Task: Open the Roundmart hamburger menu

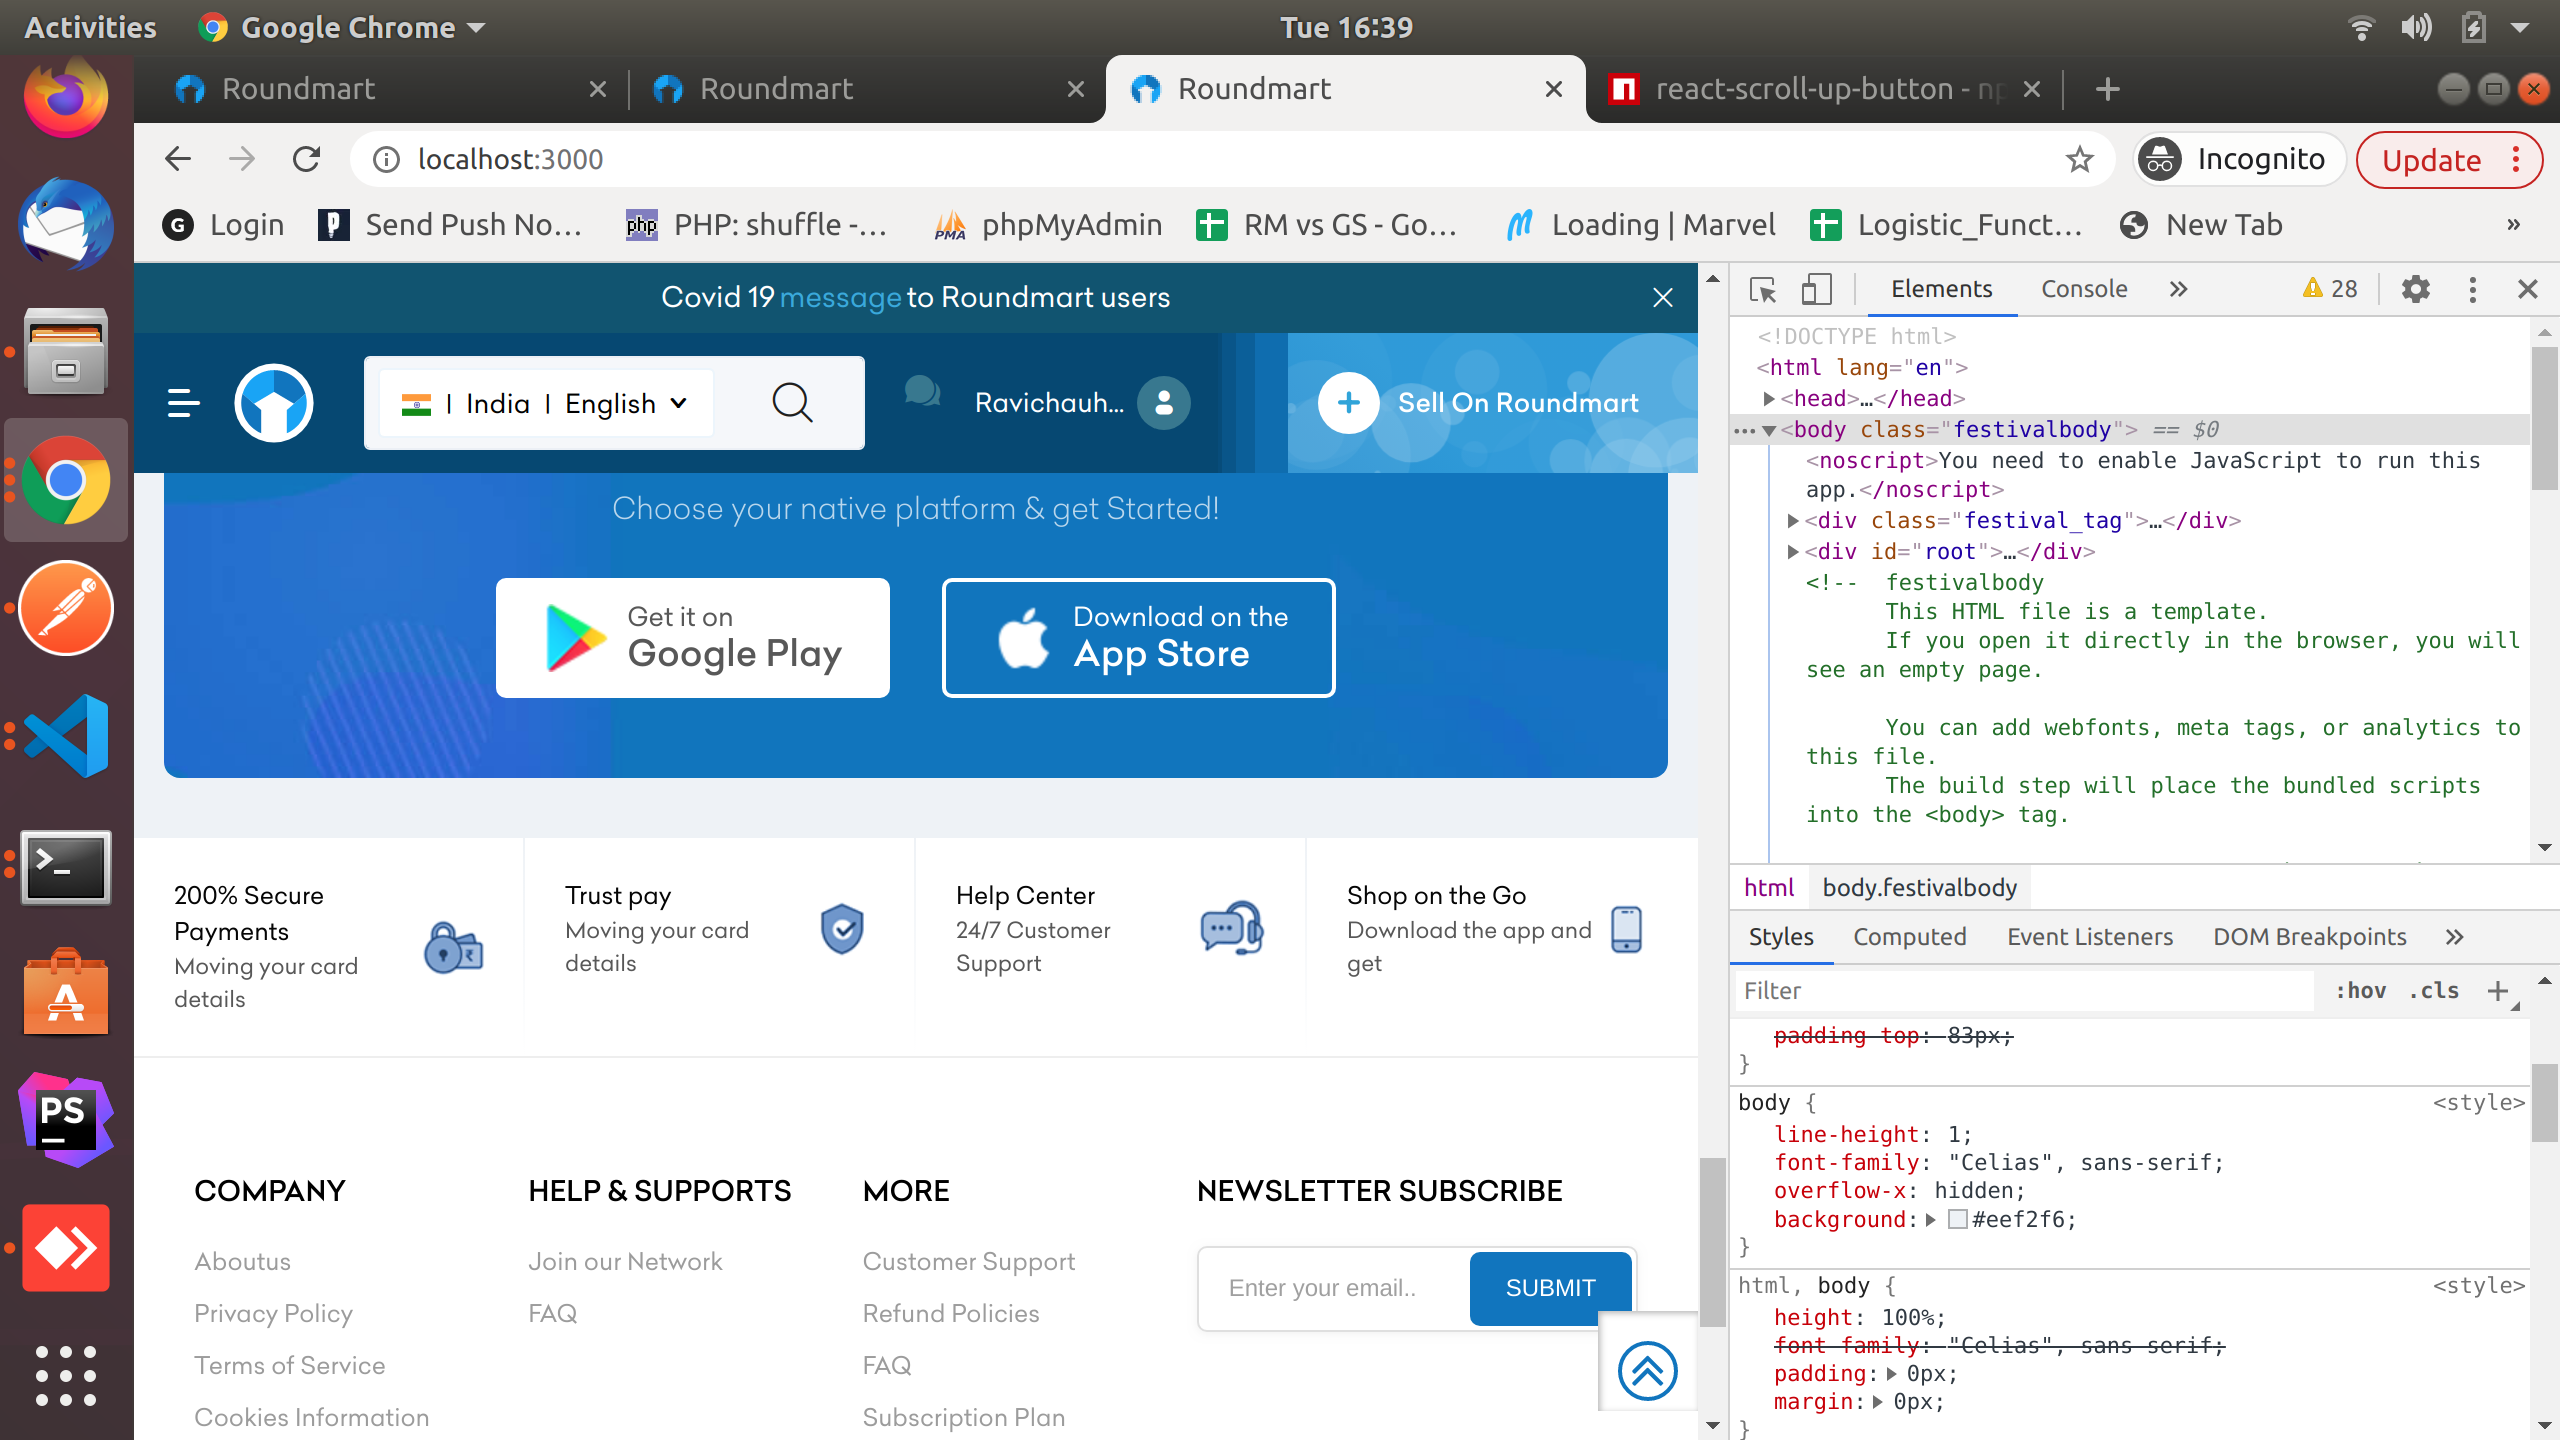Action: [x=184, y=403]
